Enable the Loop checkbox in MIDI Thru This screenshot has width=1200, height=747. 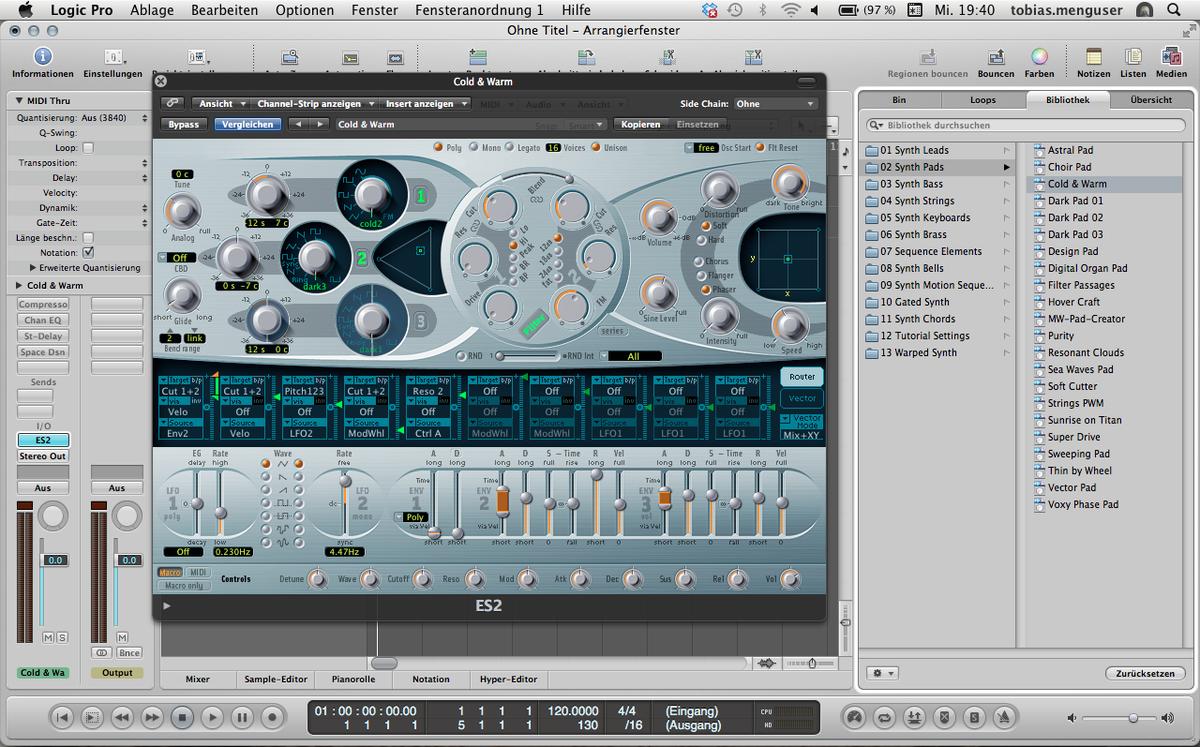pyautogui.click(x=88, y=148)
